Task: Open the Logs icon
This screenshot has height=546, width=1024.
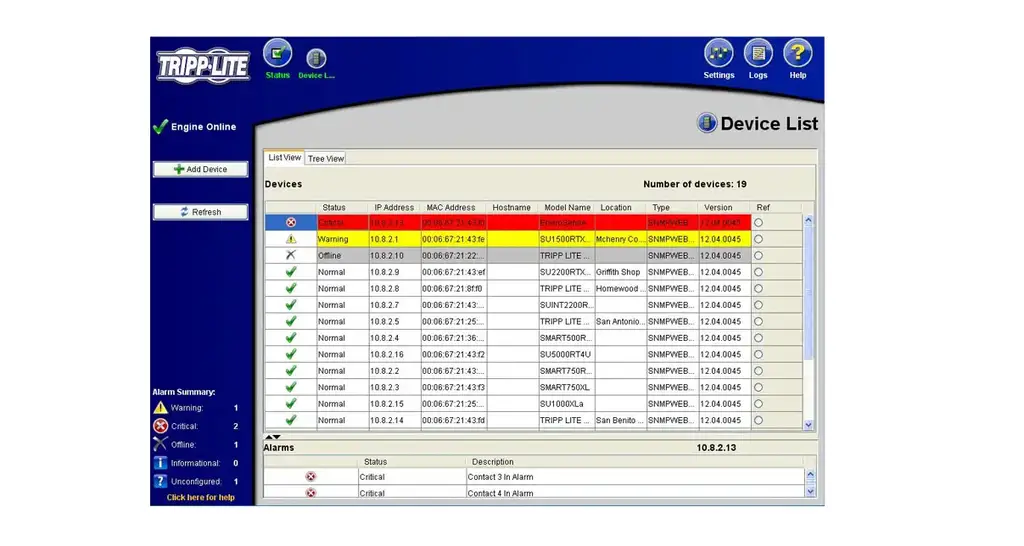Action: 758,54
